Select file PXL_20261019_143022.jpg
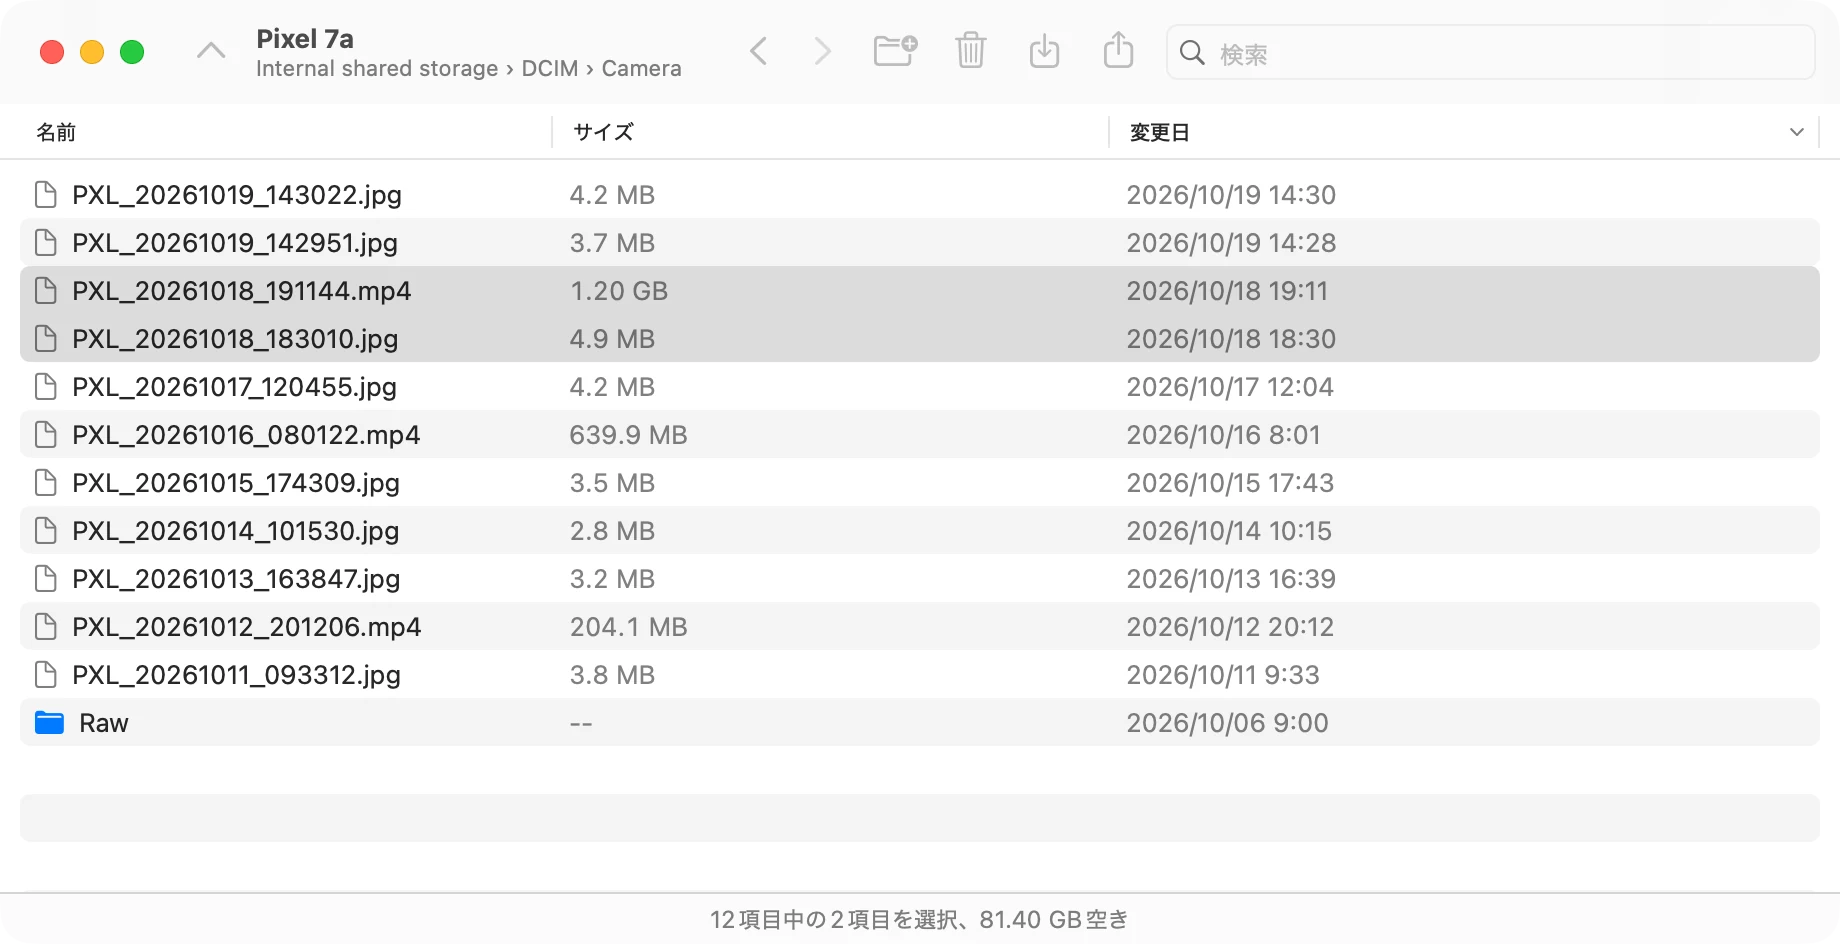This screenshot has width=1840, height=944. [x=920, y=195]
